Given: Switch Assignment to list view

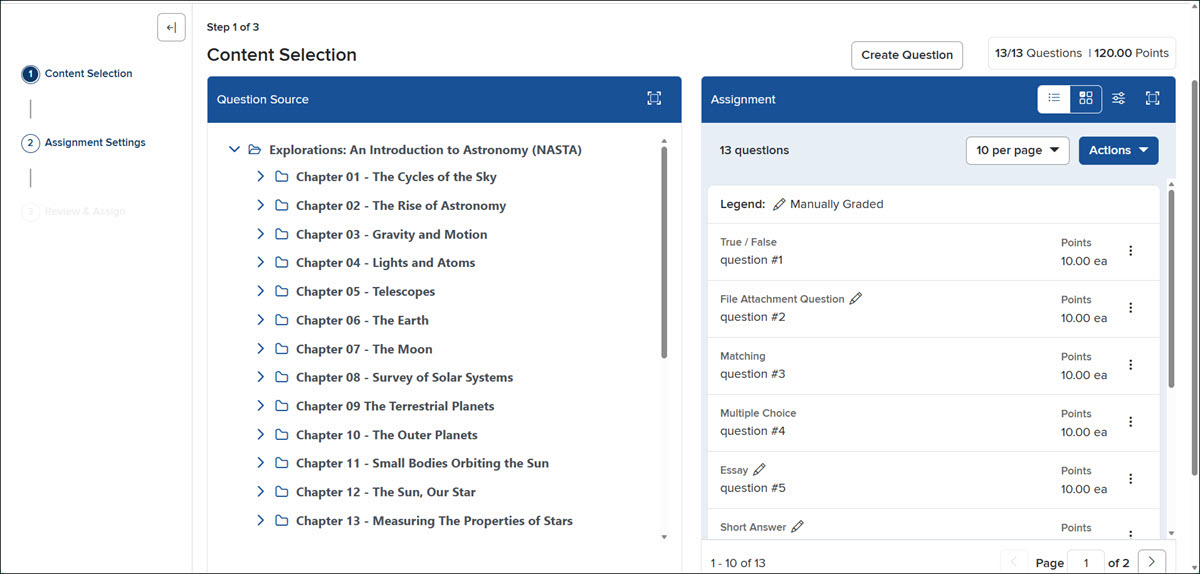Looking at the screenshot, I should pos(1054,98).
